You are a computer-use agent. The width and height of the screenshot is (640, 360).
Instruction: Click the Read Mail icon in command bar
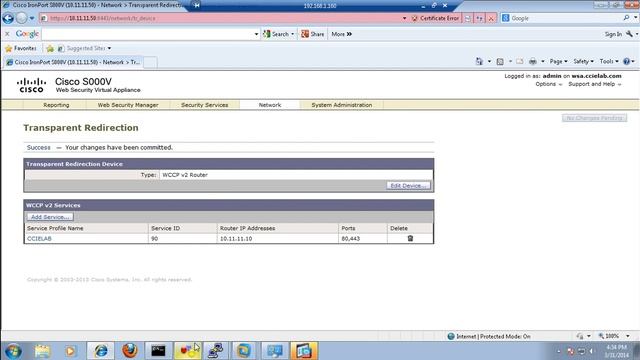click(519, 61)
